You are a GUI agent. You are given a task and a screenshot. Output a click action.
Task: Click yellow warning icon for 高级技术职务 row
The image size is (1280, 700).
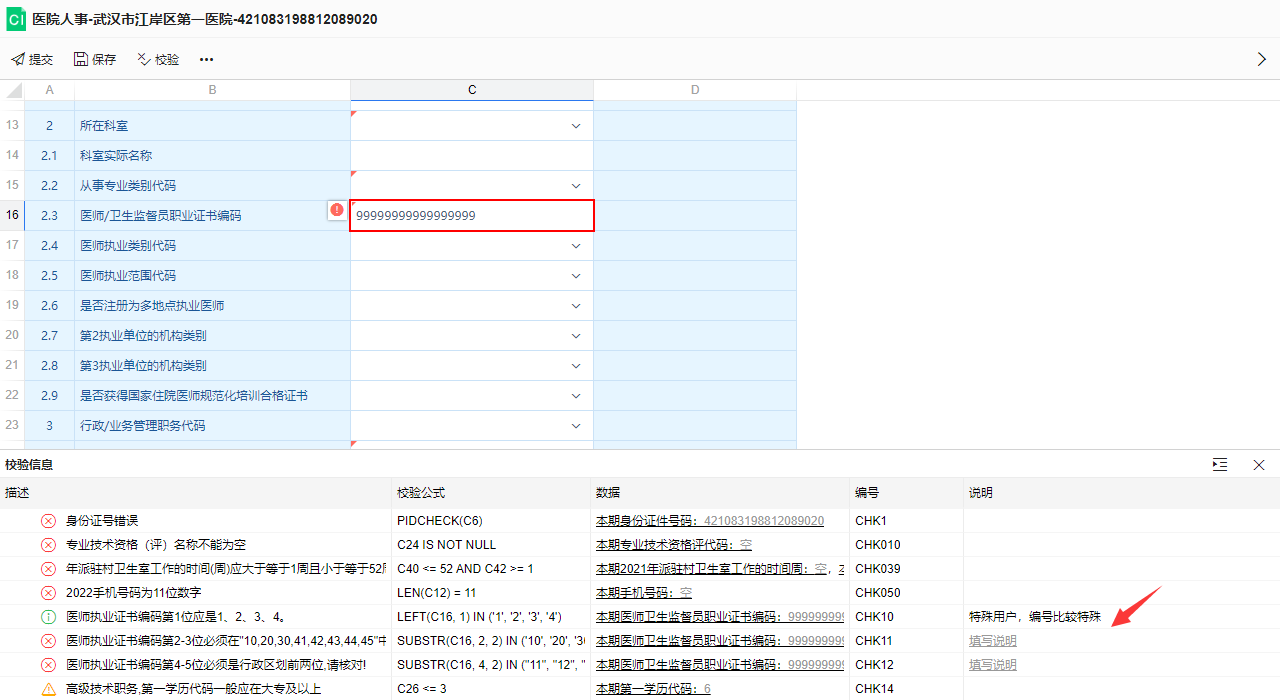[48, 689]
